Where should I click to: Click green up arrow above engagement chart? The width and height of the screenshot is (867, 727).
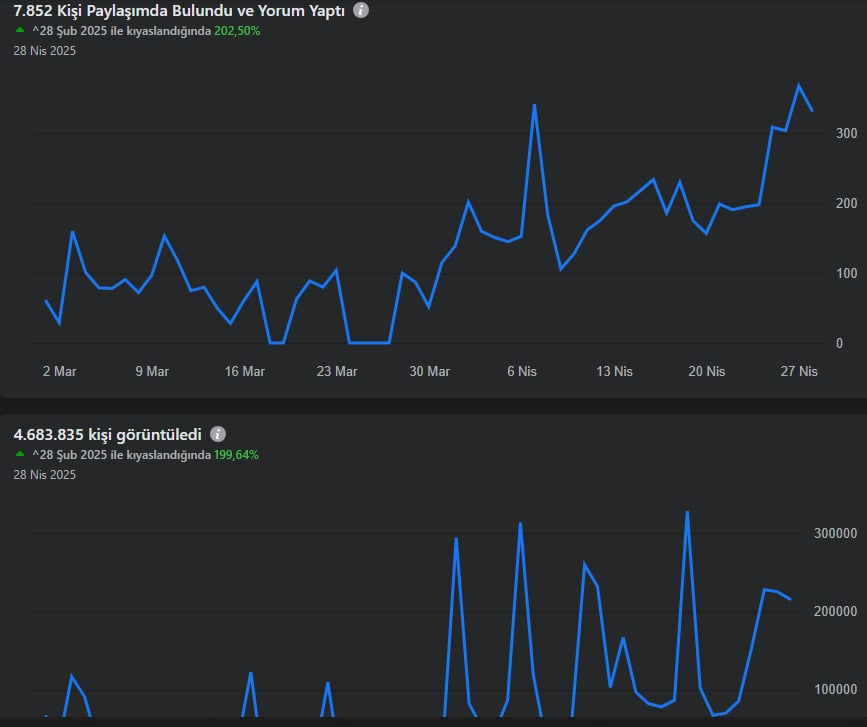[20, 30]
